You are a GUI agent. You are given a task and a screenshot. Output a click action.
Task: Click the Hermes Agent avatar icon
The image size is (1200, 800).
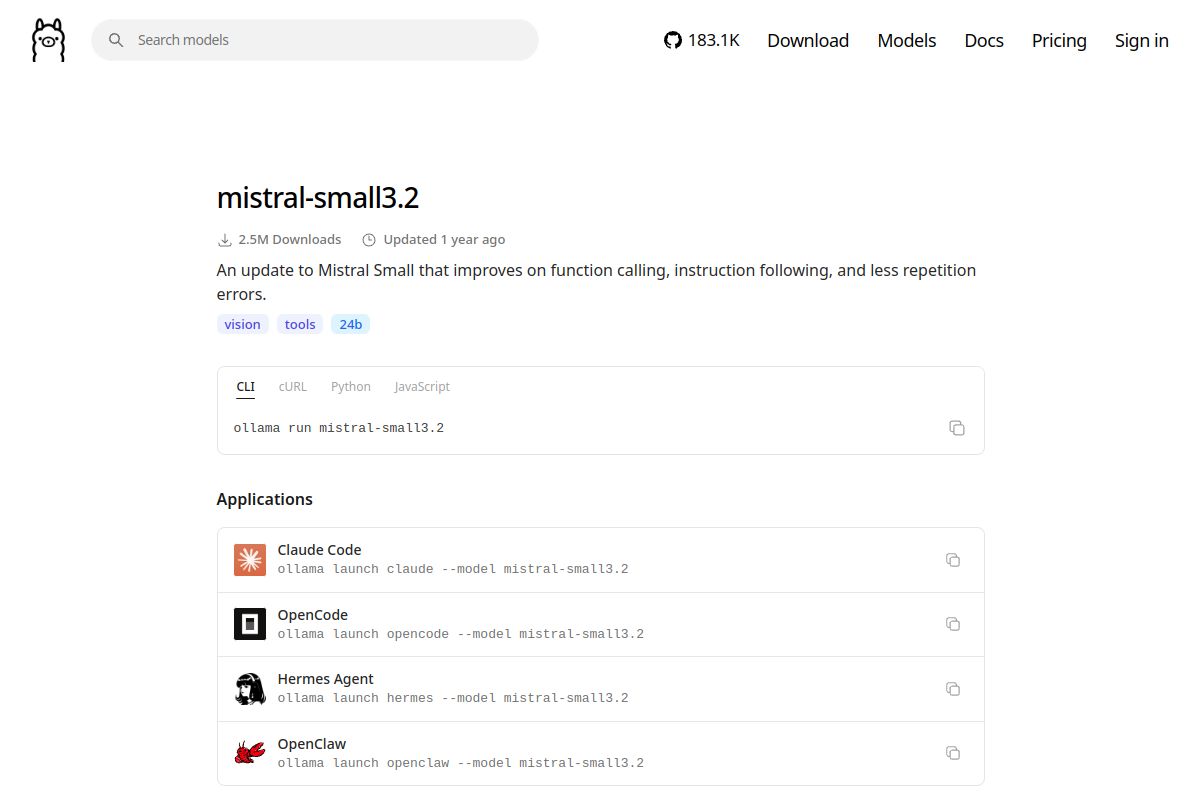pyautogui.click(x=250, y=689)
